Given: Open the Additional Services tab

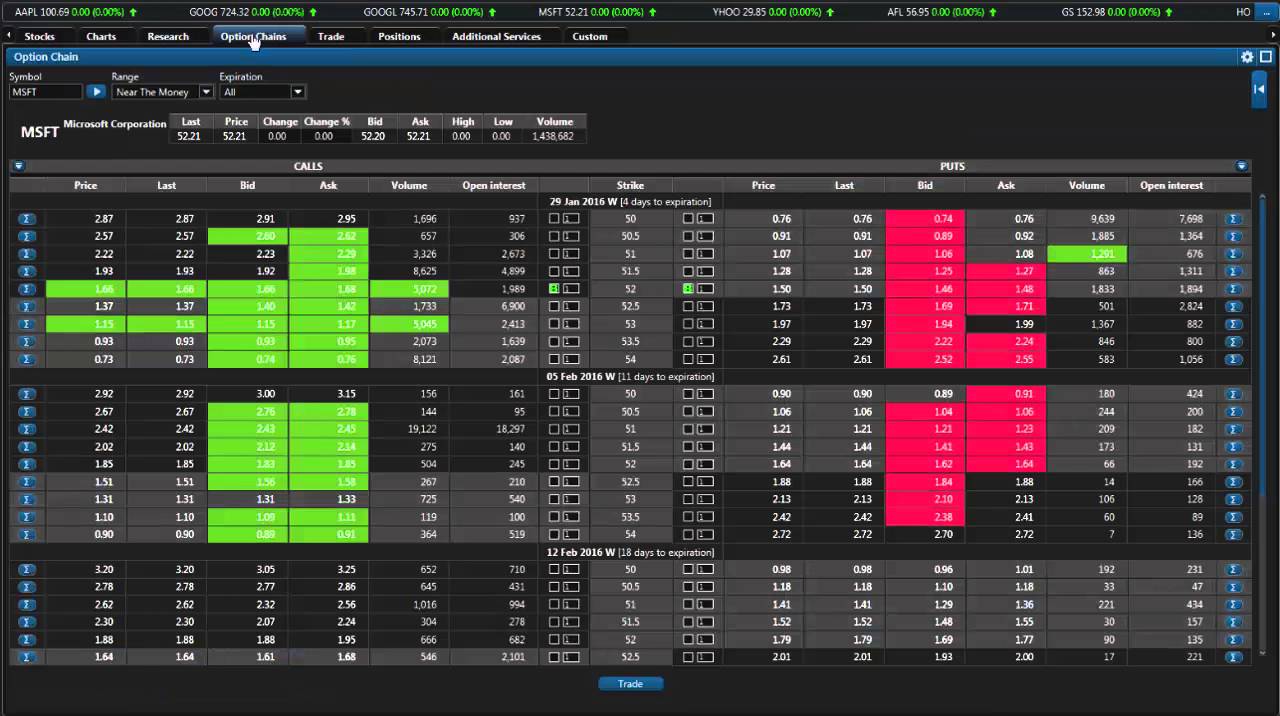Looking at the screenshot, I should 496,36.
